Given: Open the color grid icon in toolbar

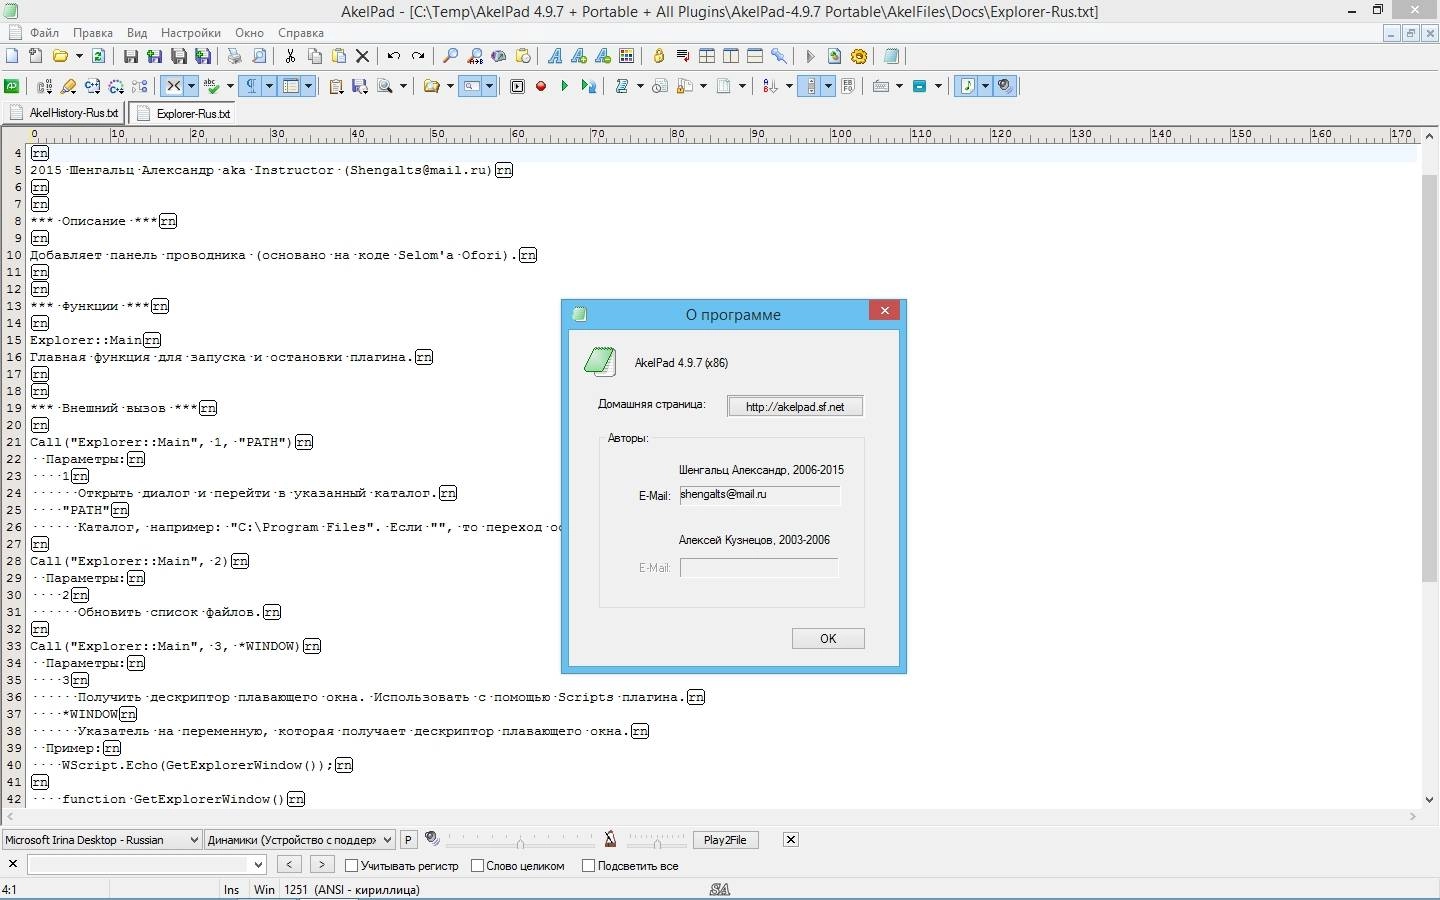Looking at the screenshot, I should click(x=626, y=56).
